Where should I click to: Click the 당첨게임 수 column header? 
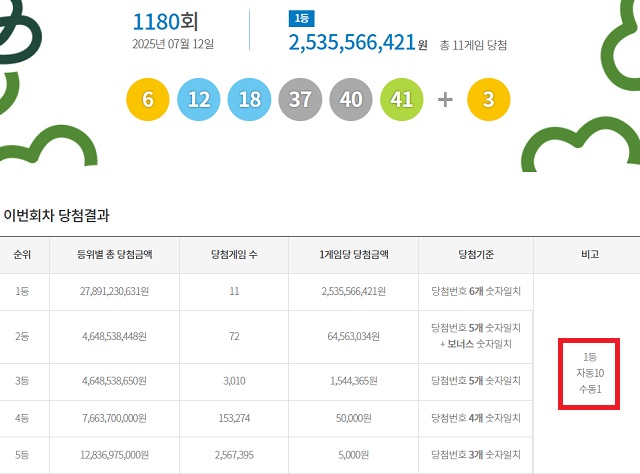(233, 255)
